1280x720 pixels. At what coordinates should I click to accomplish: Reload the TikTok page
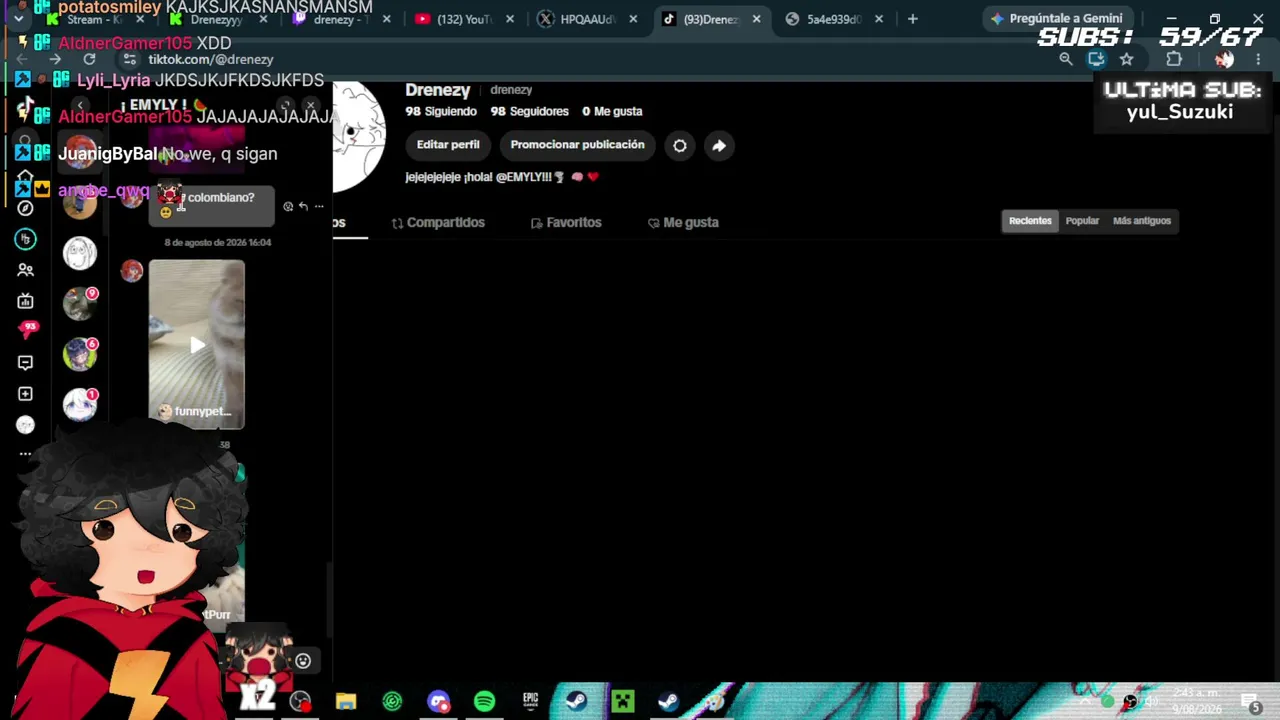(x=89, y=60)
